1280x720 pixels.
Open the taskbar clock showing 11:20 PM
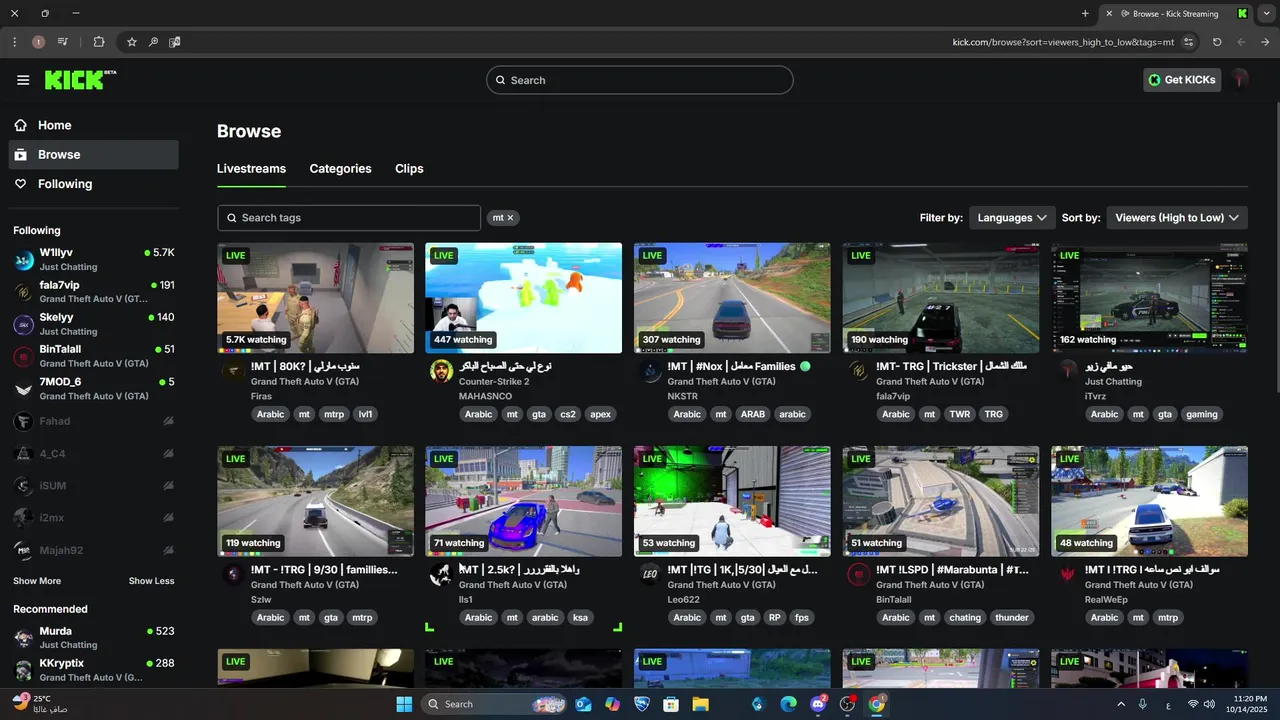[1247, 704]
